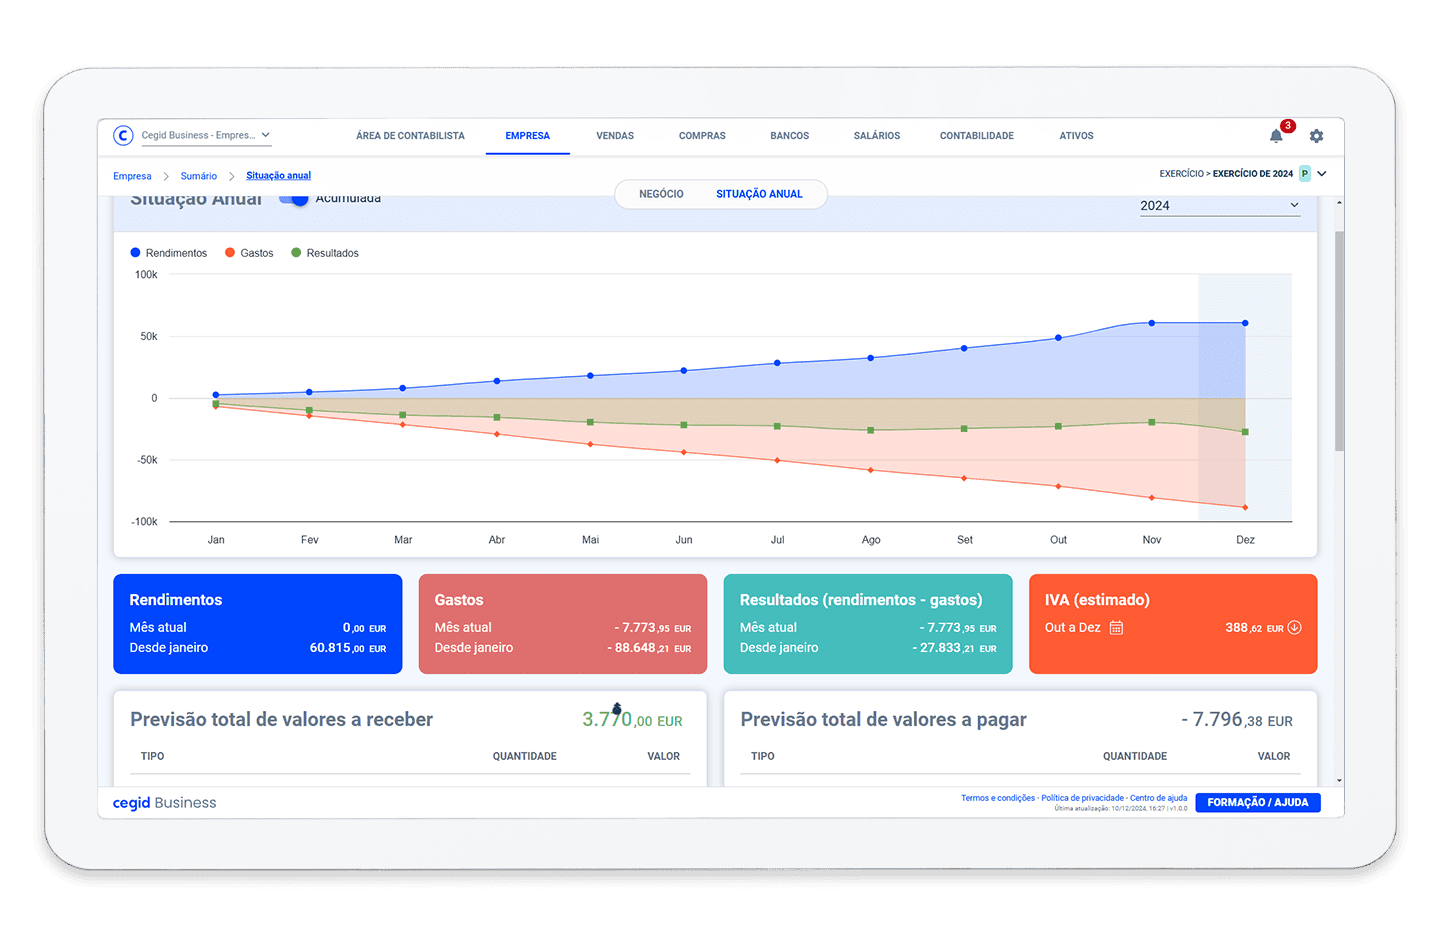This screenshot has width=1440, height=951.
Task: Click the IVA period calendar icon
Action: (x=1116, y=628)
